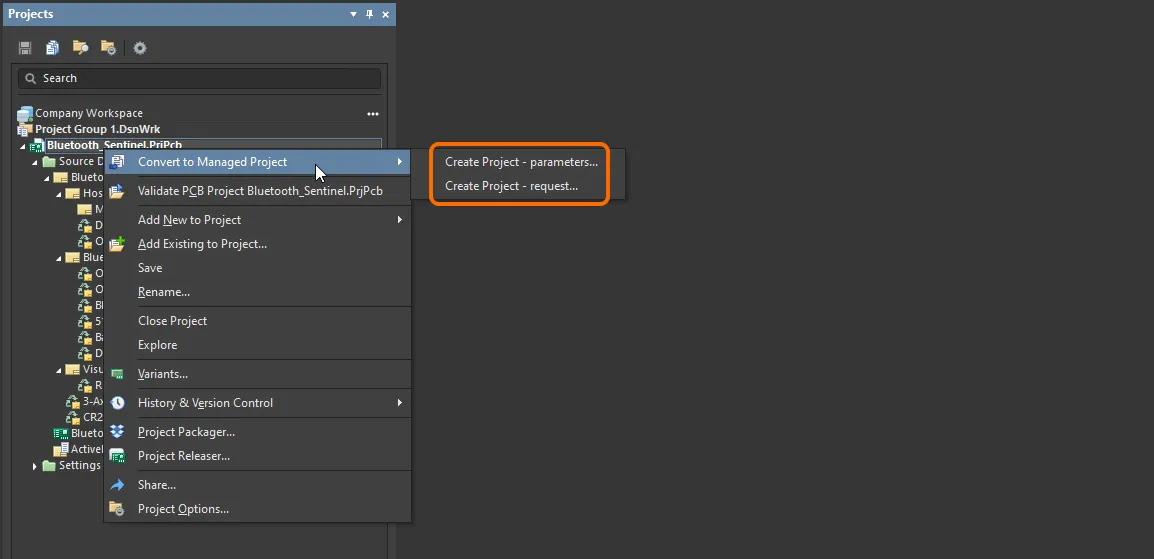
Task: Click the Add Existing to Project icon
Action: (x=117, y=243)
